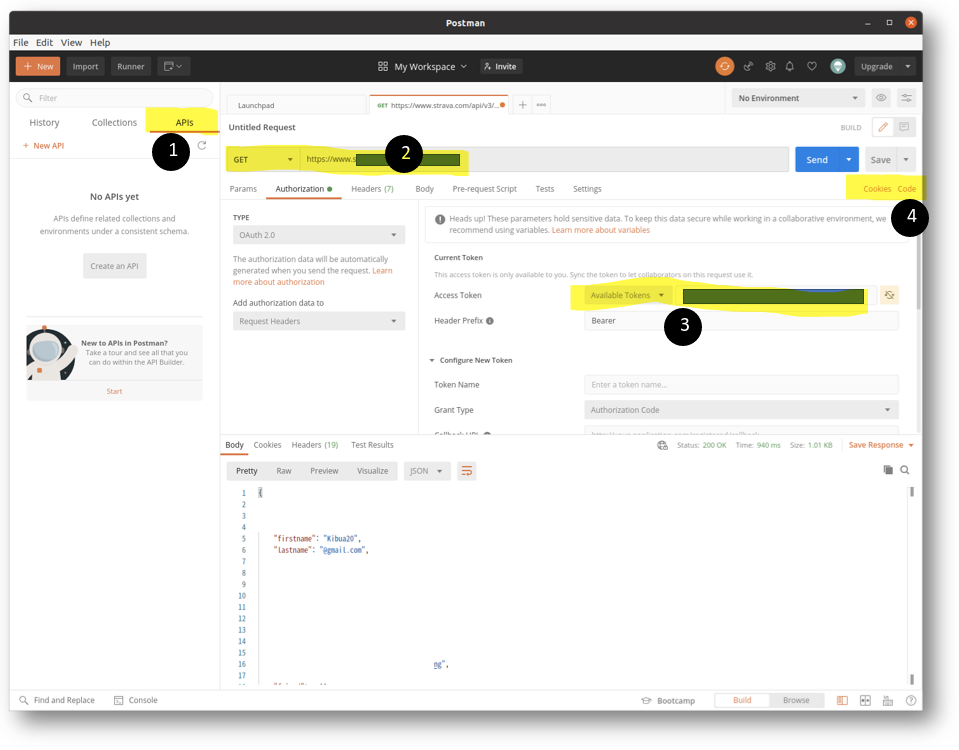Open the settings gear in header
This screenshot has width=959, height=750.
(x=770, y=66)
